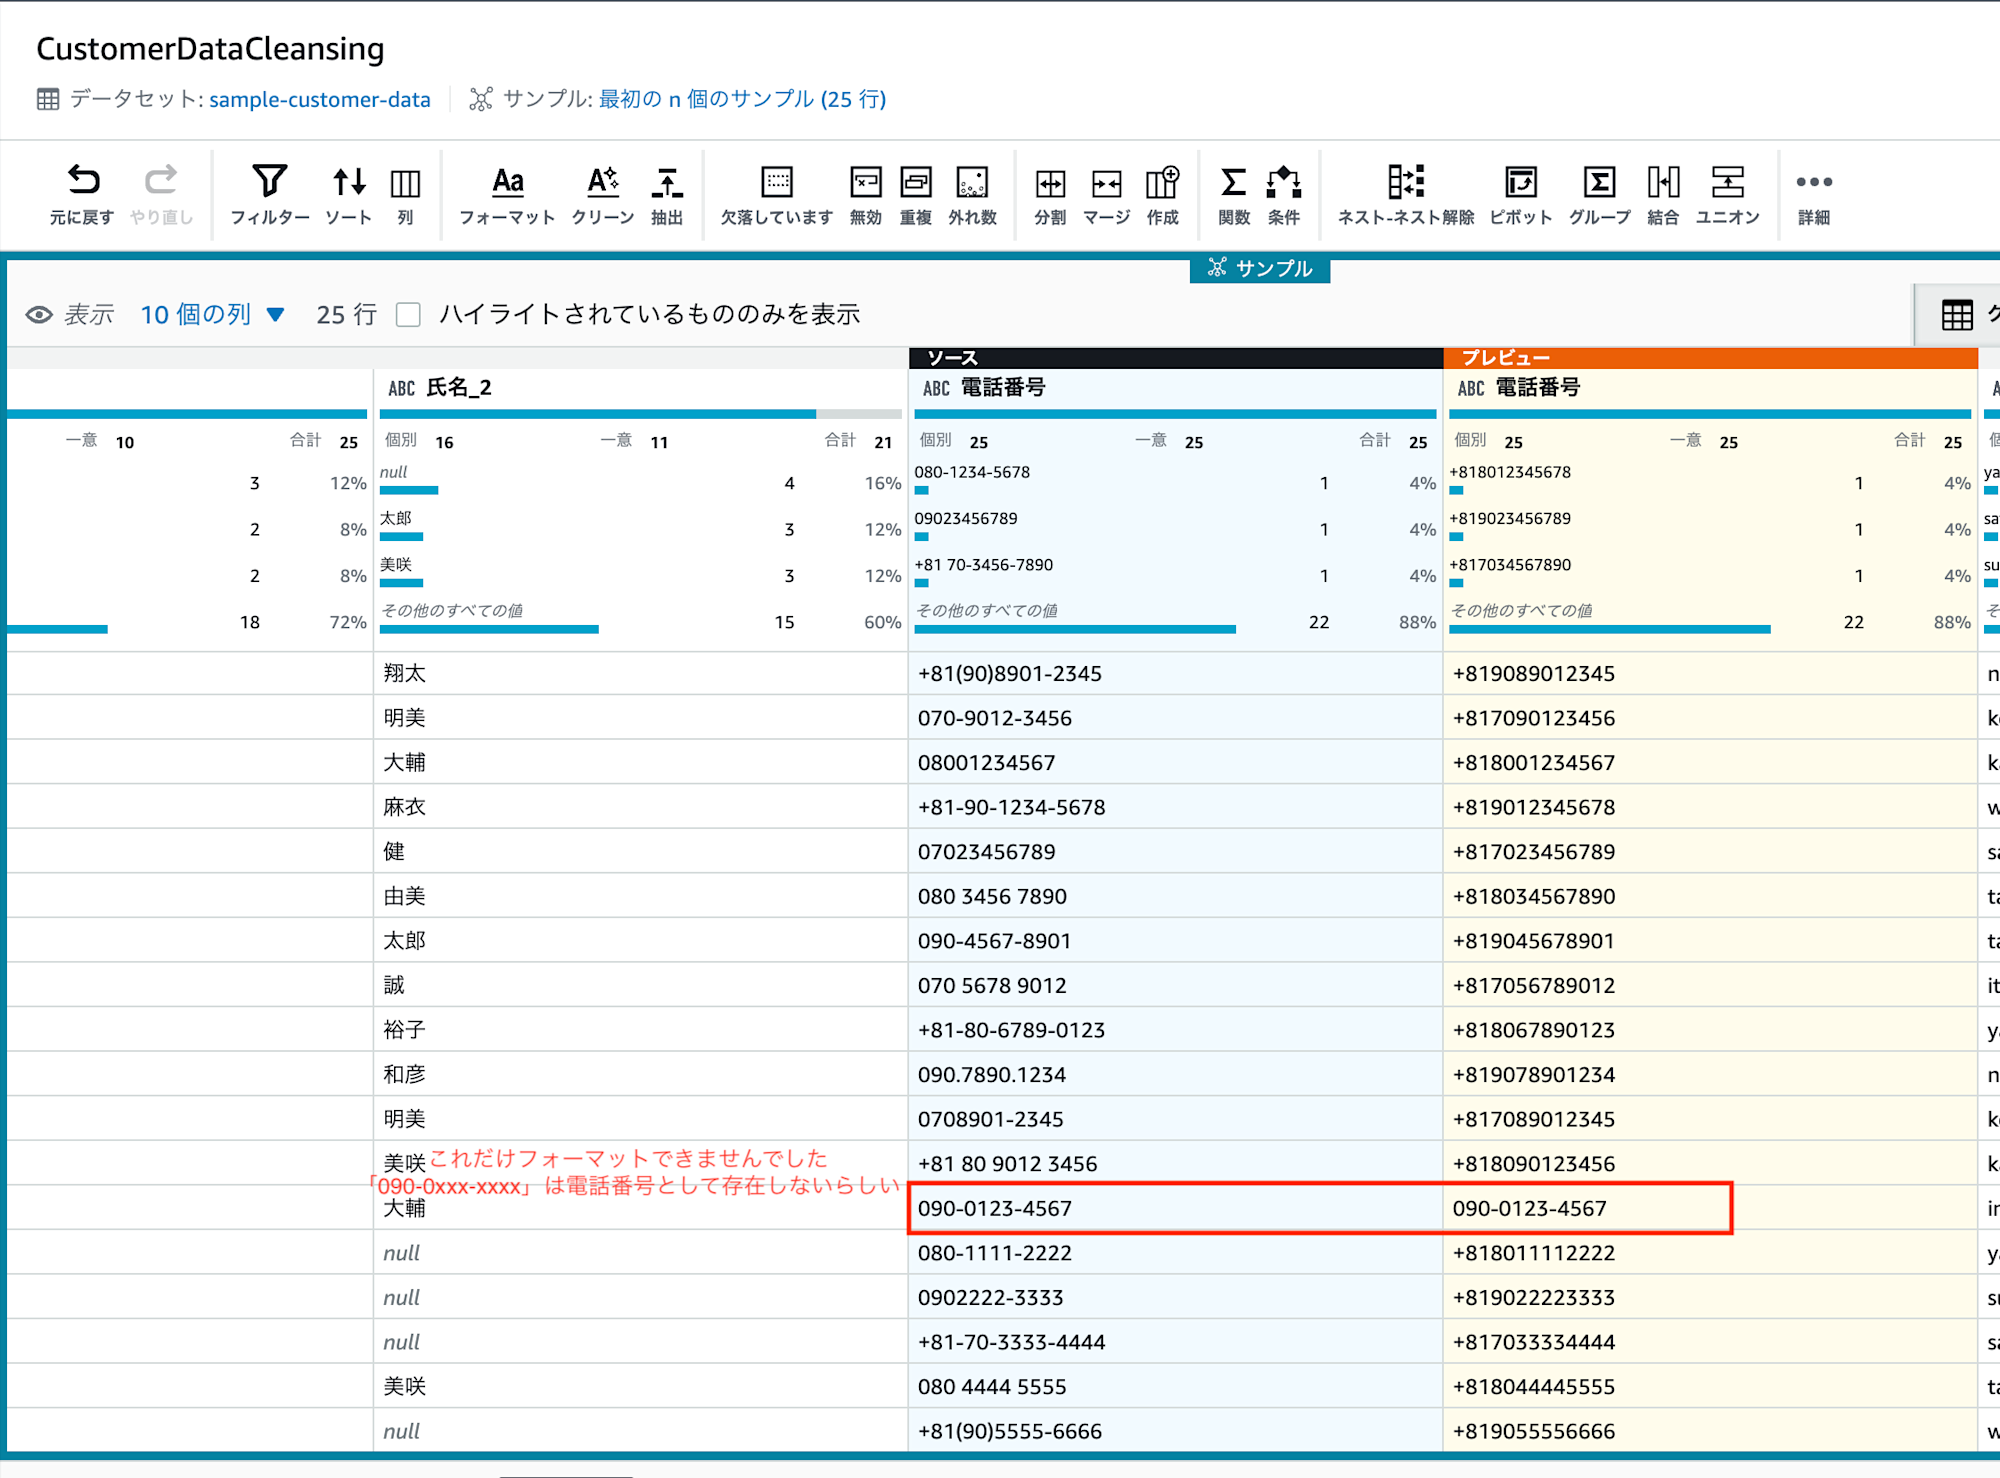Open the Missing values (欠落しています) tool
Screen dimensions: 2000x1478
pos(776,194)
